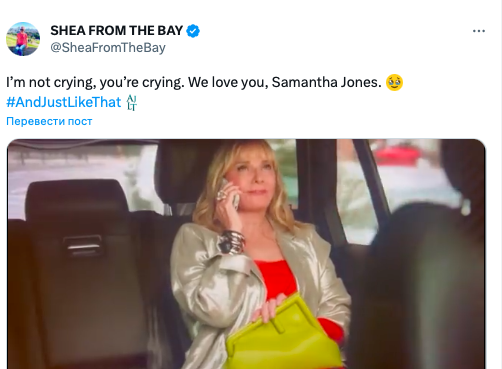Click the silver bracelets in the video
Screen dimensions: 502x369
coord(231,242)
